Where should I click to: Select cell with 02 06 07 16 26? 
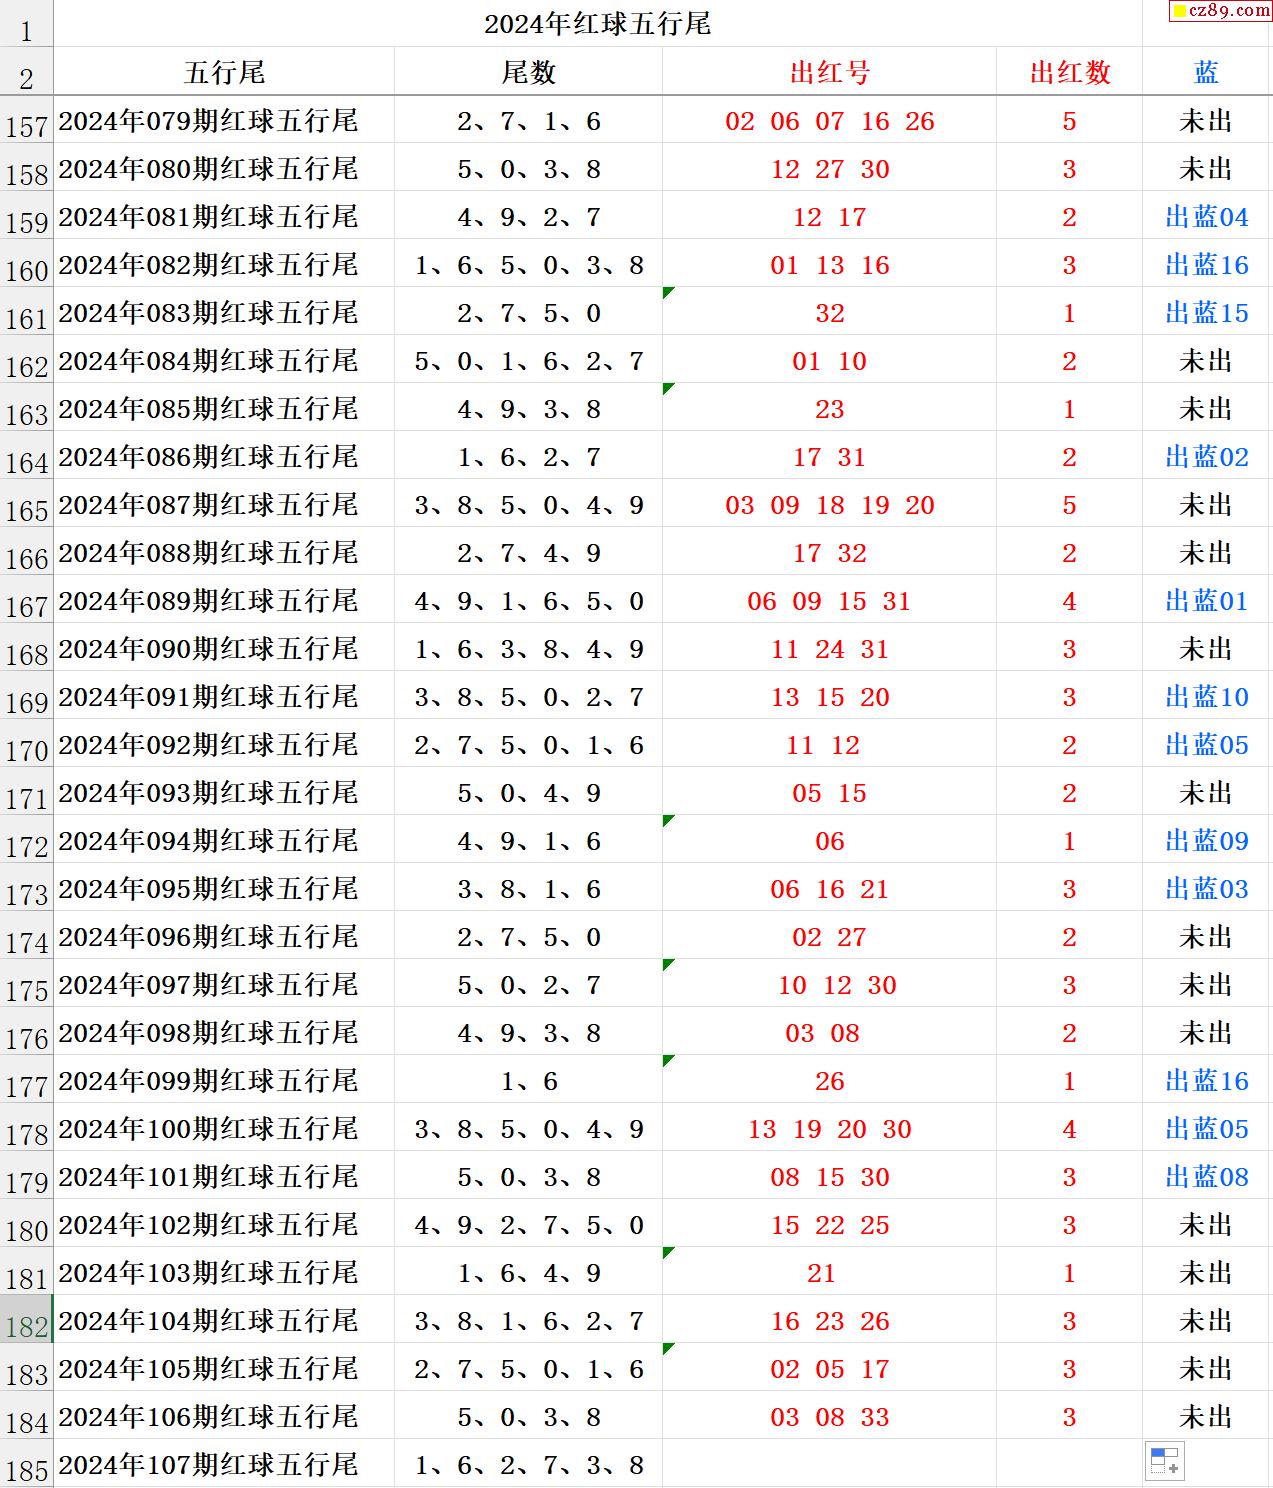click(x=829, y=121)
